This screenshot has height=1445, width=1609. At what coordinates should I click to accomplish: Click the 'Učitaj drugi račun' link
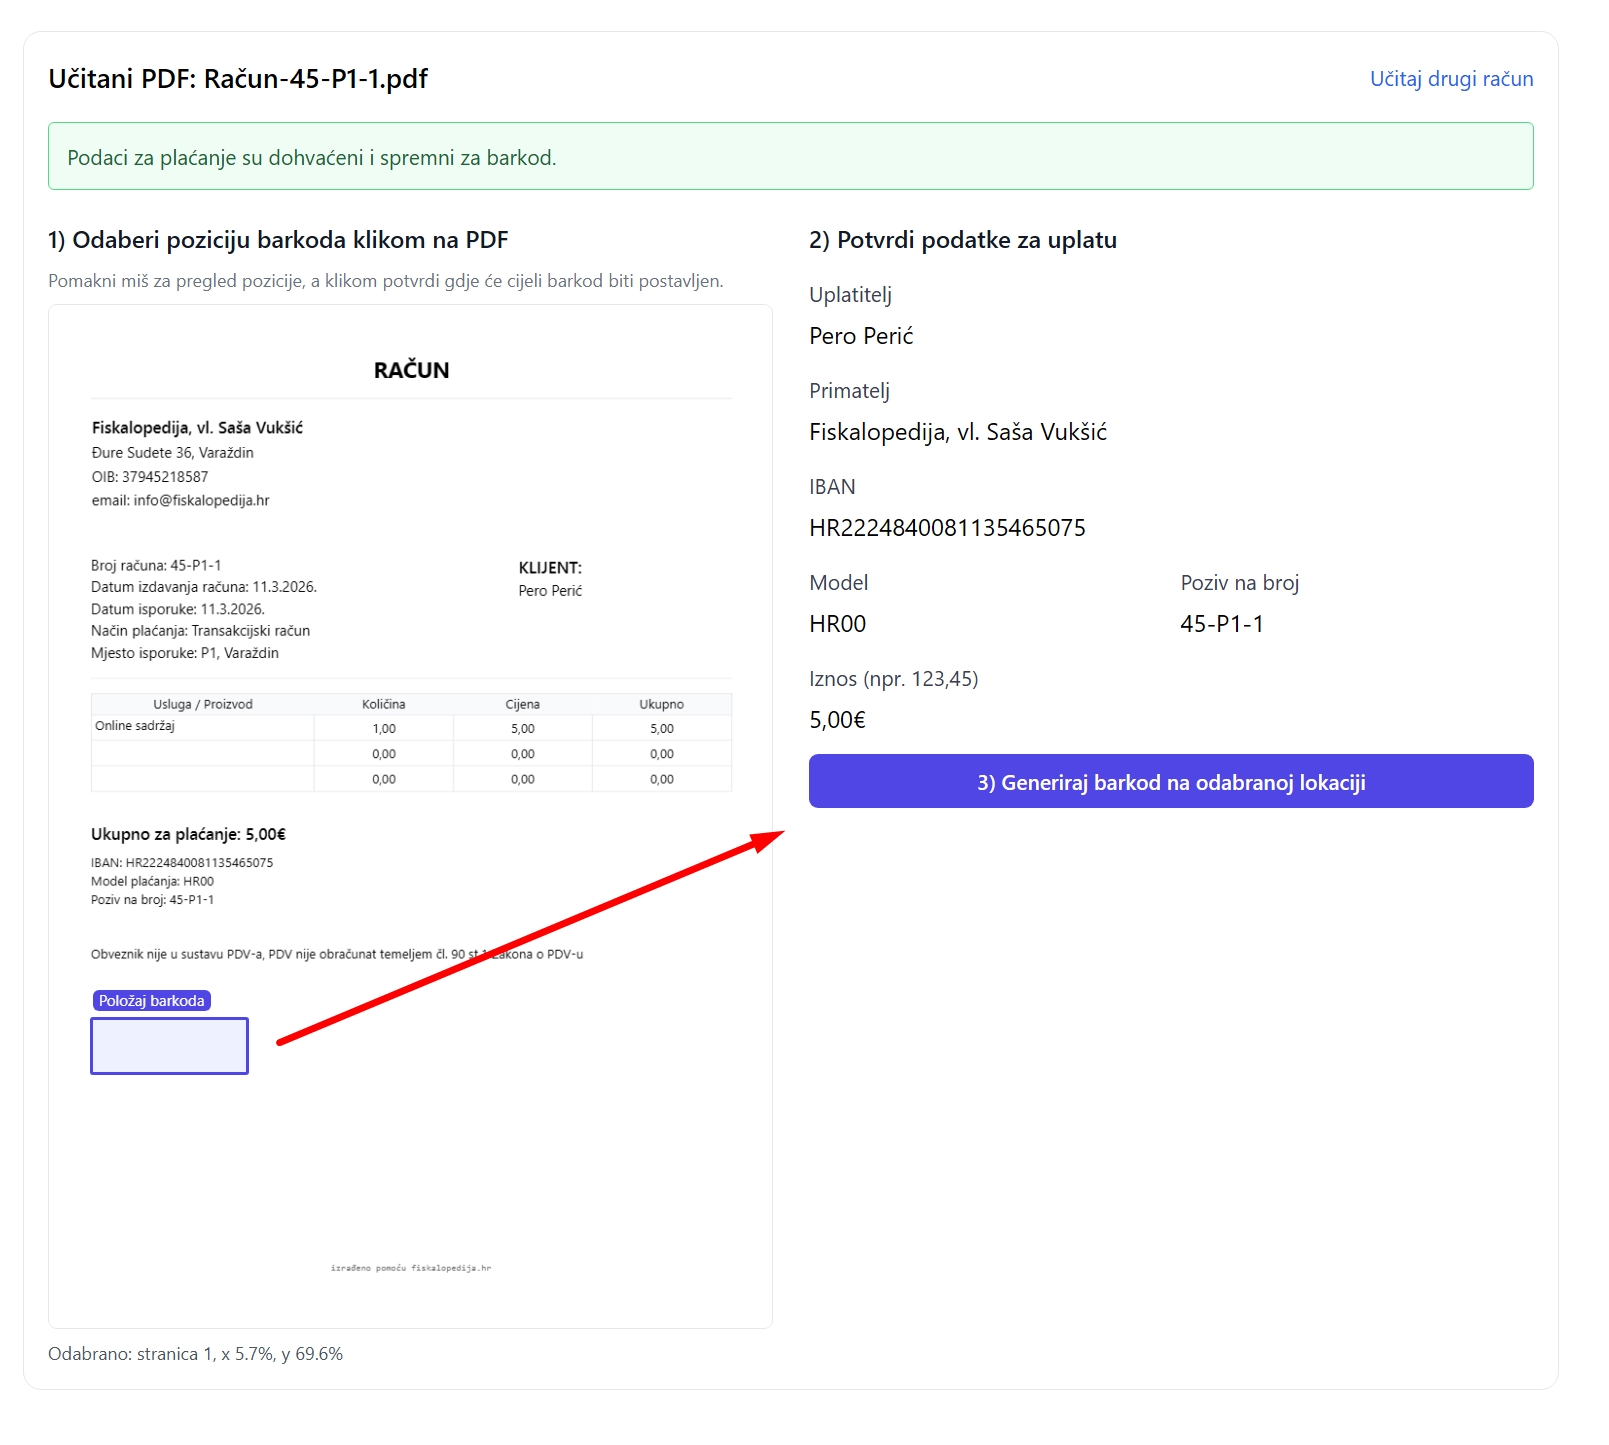1450,79
